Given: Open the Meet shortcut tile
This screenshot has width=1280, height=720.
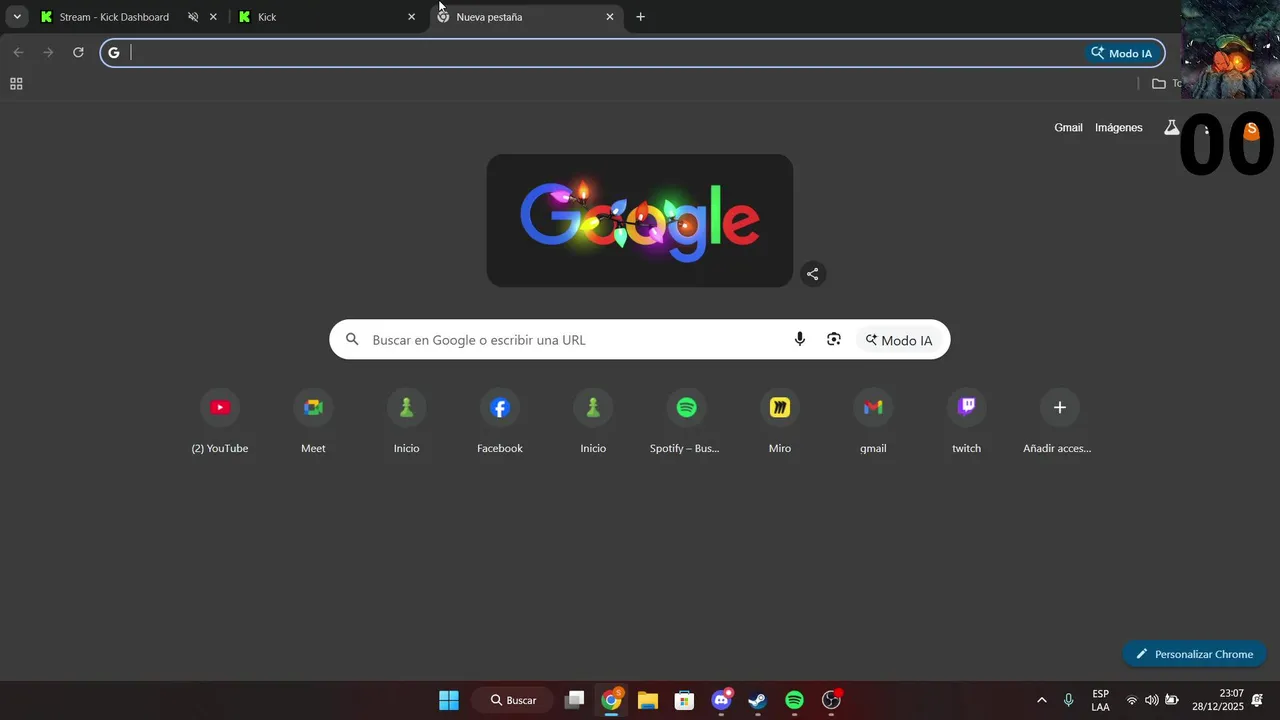Looking at the screenshot, I should tap(313, 421).
